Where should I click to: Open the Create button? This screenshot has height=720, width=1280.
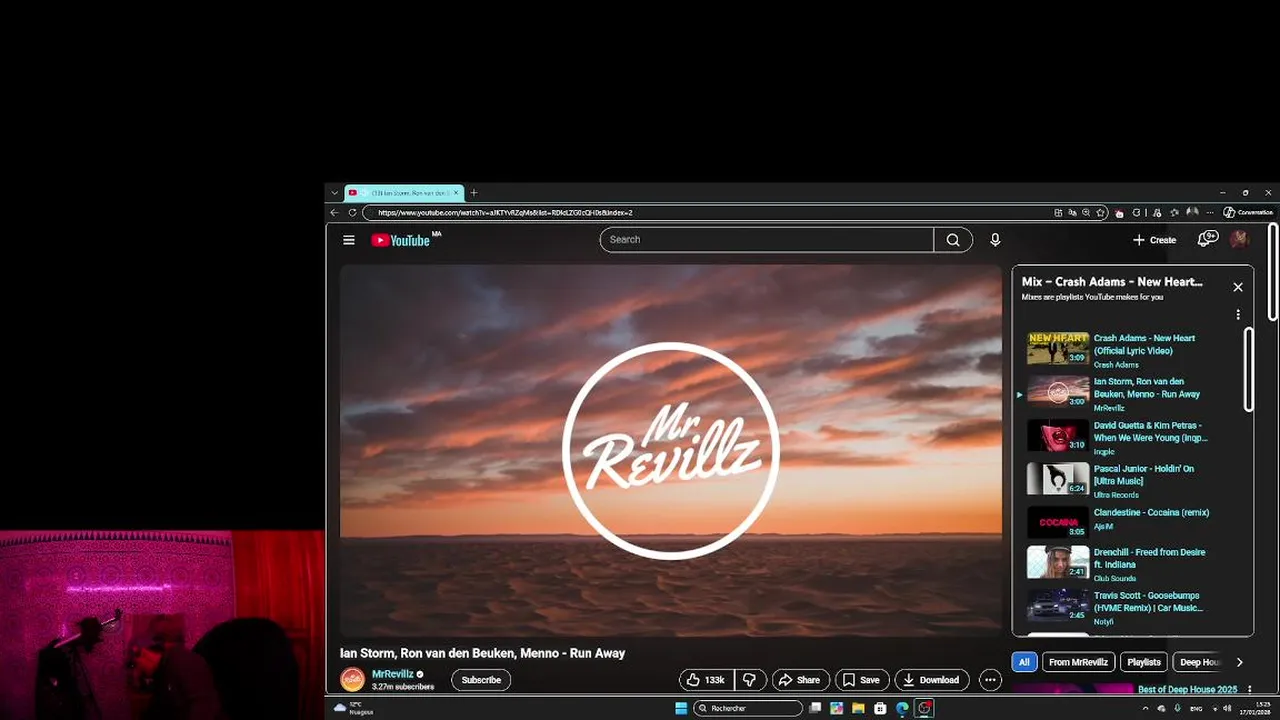pyautogui.click(x=1154, y=240)
